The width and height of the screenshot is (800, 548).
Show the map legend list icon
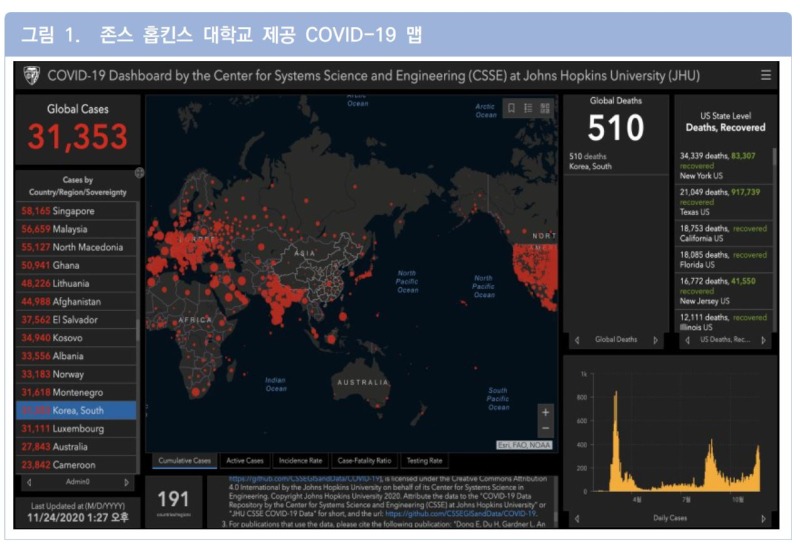point(528,108)
